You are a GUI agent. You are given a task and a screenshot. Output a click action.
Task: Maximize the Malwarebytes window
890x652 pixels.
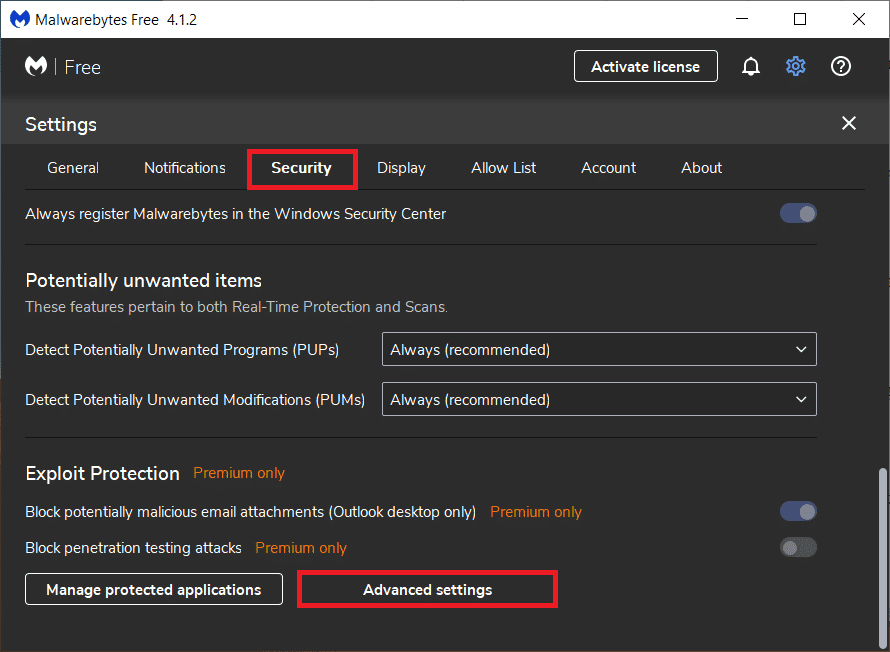[x=800, y=19]
